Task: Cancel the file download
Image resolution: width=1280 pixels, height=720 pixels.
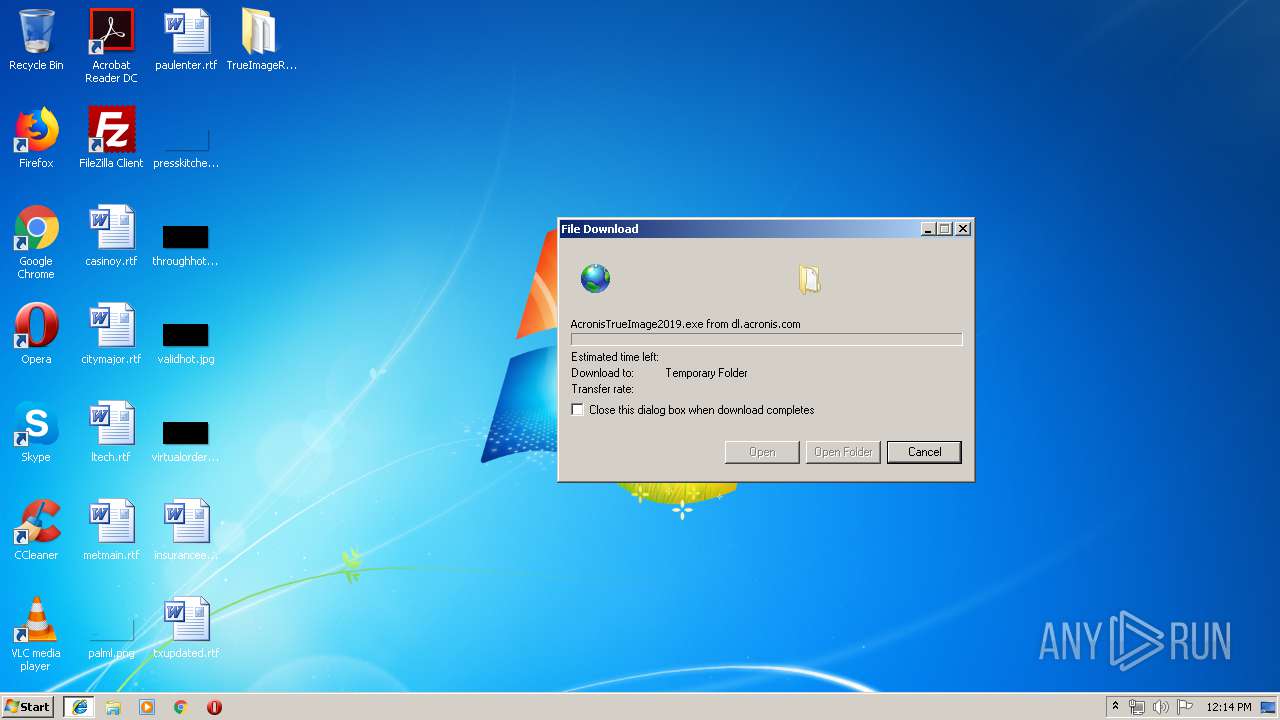Action: pos(924,452)
